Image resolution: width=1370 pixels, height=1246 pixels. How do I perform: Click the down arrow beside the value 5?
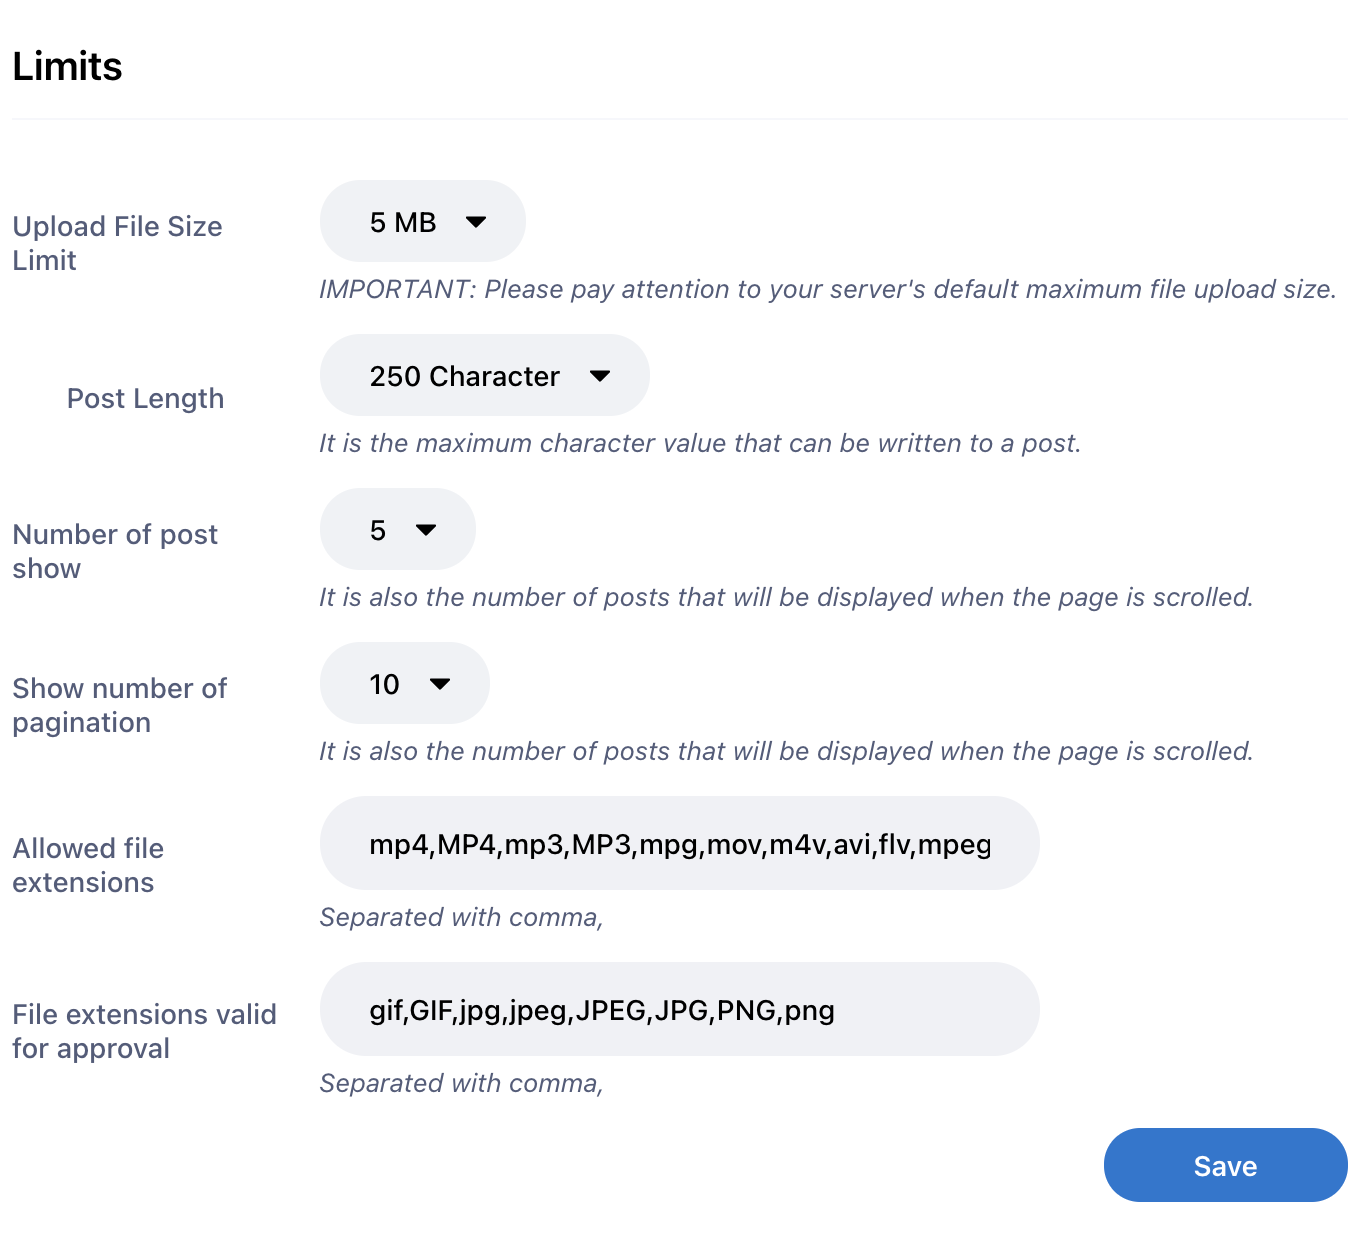pyautogui.click(x=426, y=530)
